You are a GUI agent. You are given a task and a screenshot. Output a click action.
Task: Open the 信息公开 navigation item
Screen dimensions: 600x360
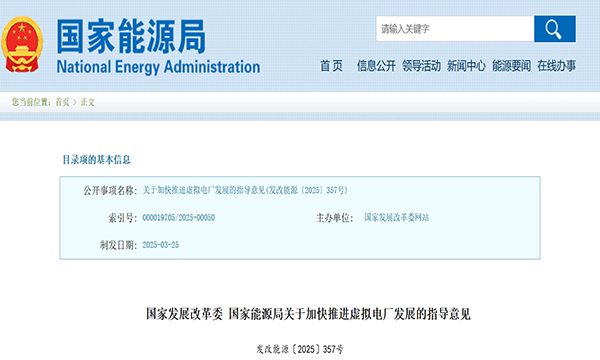[376, 66]
